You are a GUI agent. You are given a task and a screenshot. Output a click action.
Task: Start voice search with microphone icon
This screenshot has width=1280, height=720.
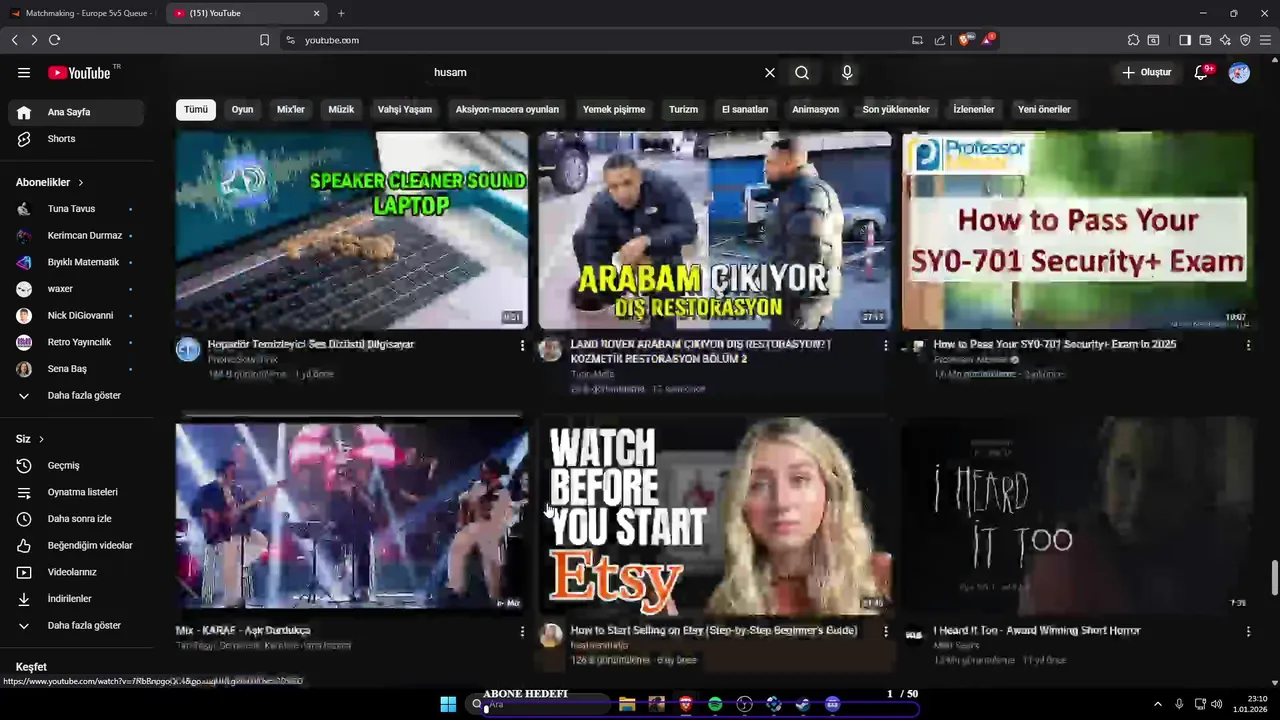[847, 72]
